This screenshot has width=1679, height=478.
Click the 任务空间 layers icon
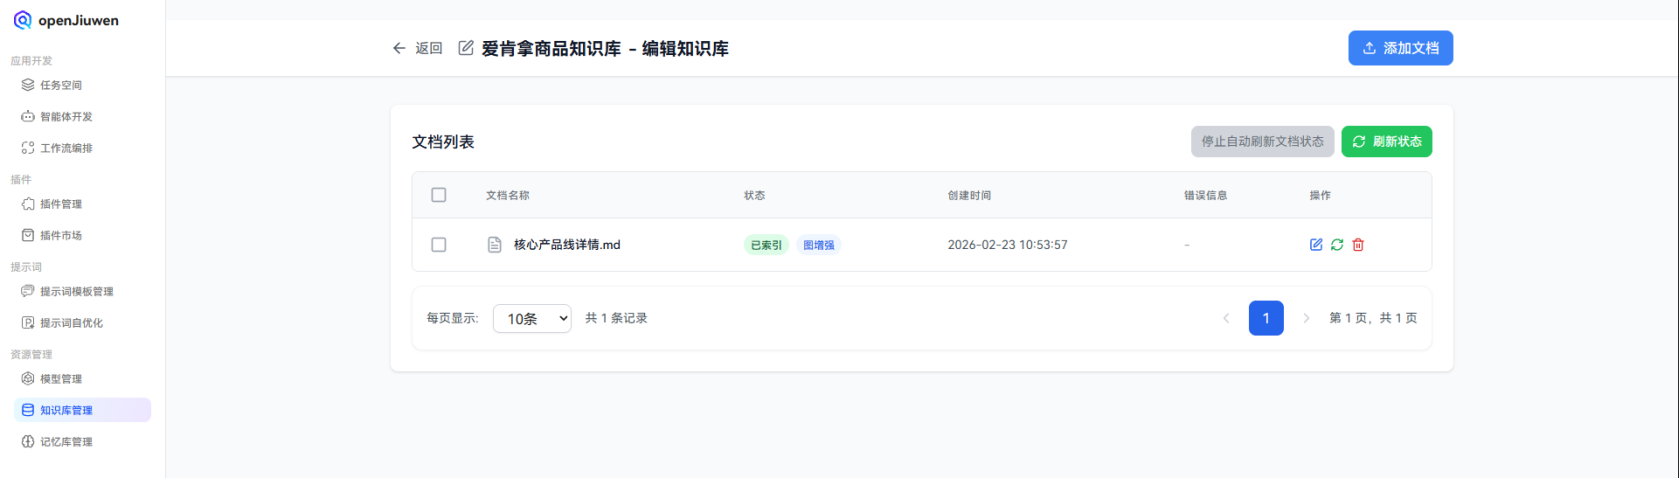(28, 85)
